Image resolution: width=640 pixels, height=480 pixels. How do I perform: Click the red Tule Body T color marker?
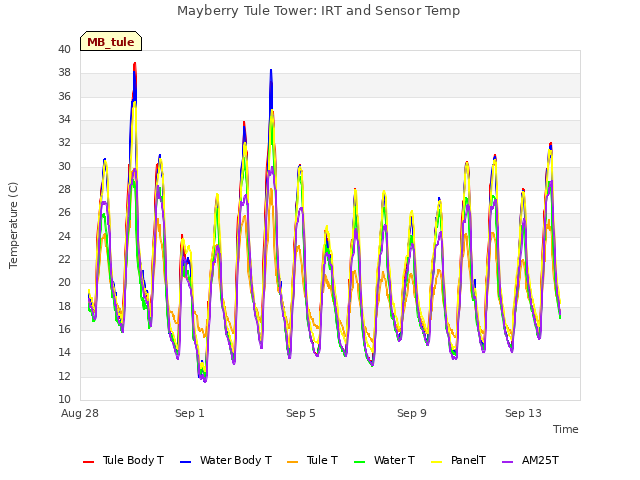point(89,462)
